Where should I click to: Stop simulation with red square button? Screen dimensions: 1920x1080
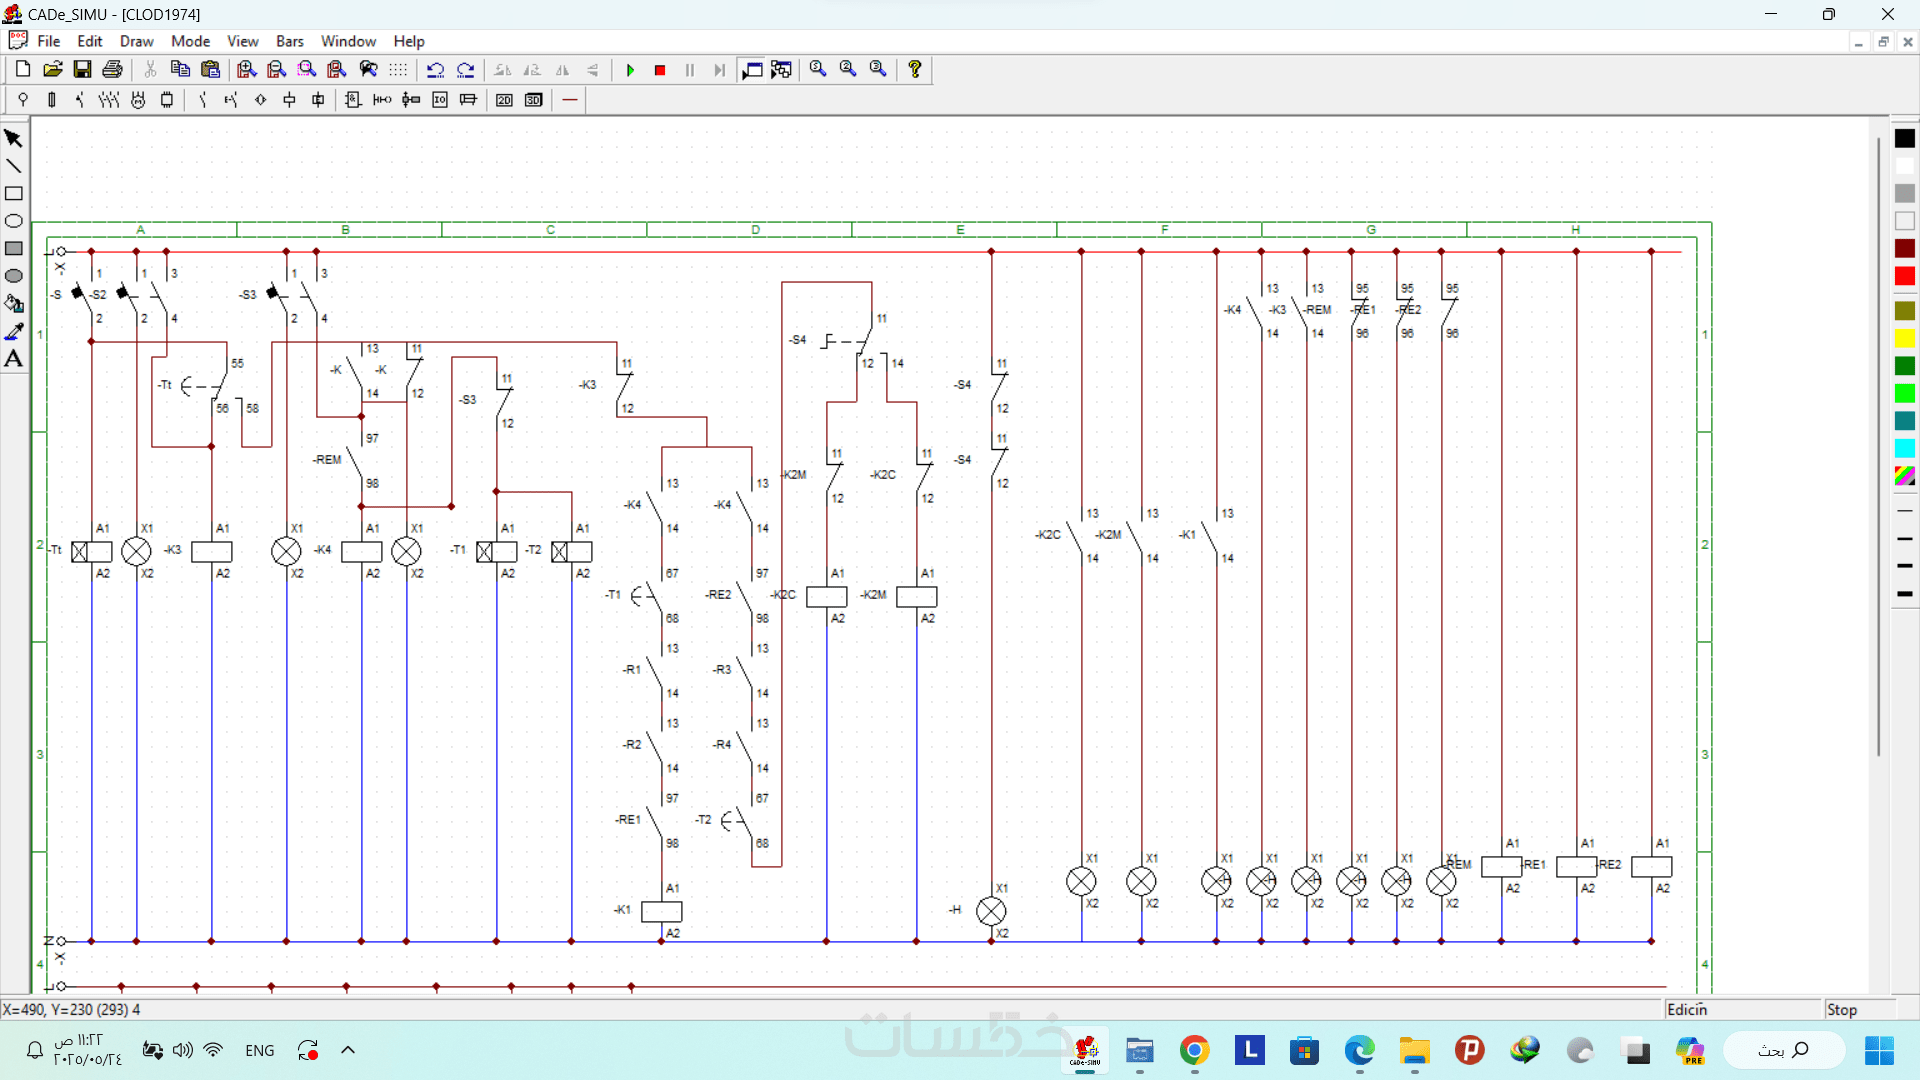[660, 70]
